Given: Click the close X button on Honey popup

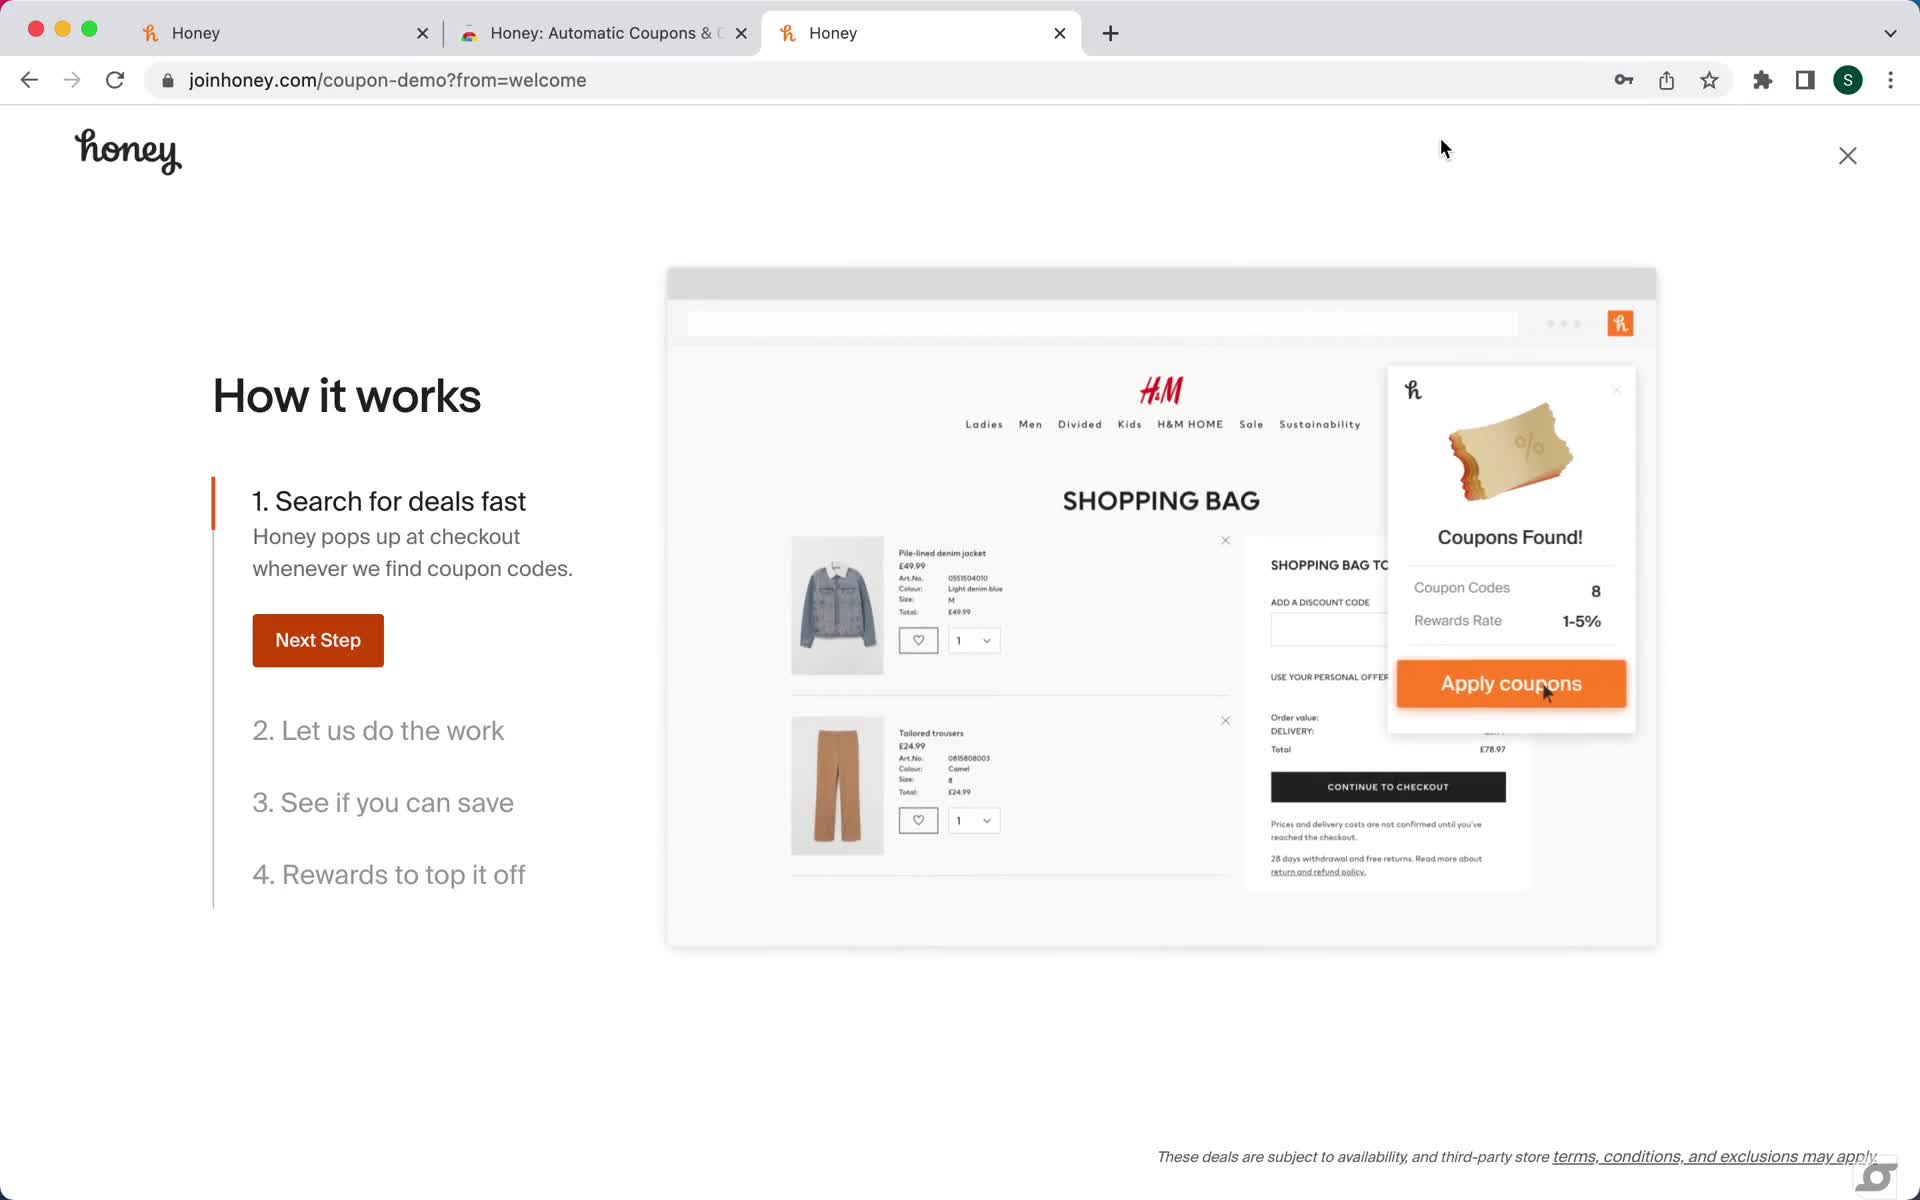Looking at the screenshot, I should (1613, 388).
